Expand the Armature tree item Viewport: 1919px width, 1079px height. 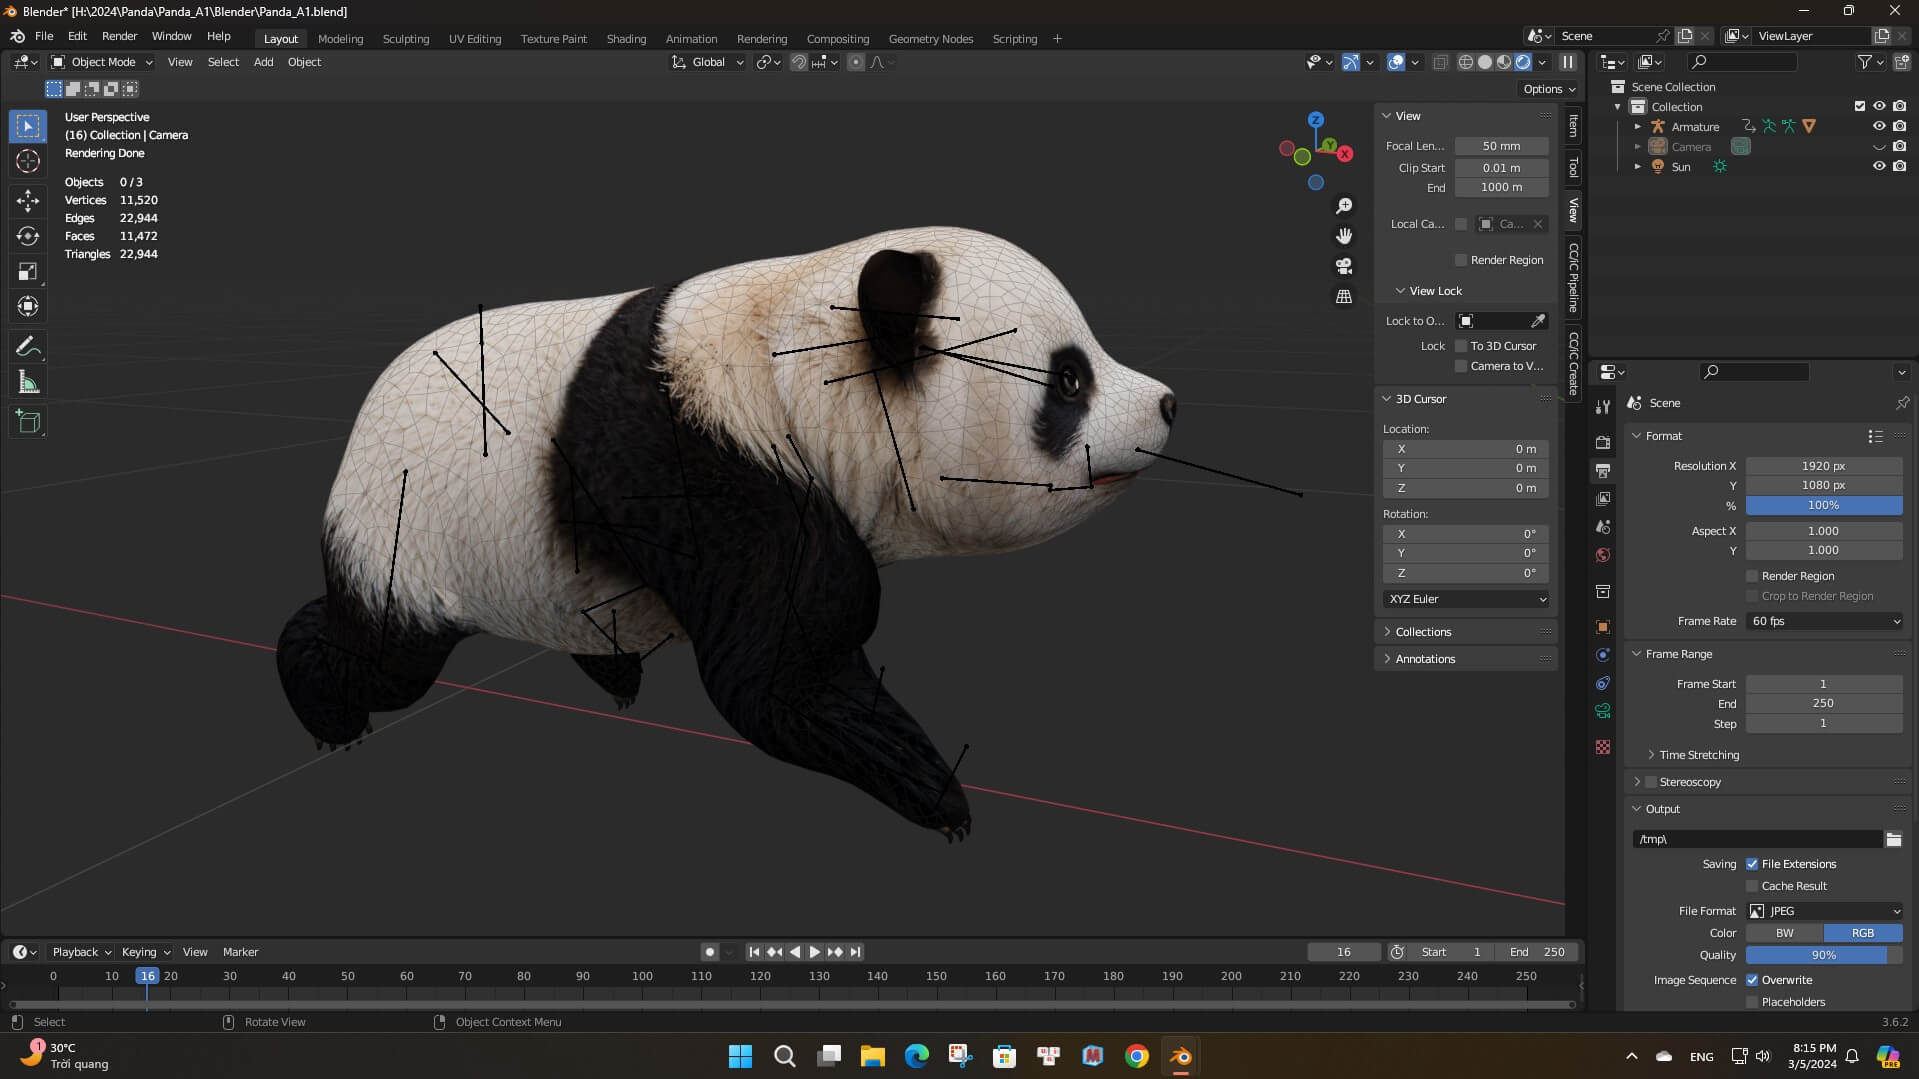[x=1637, y=127]
